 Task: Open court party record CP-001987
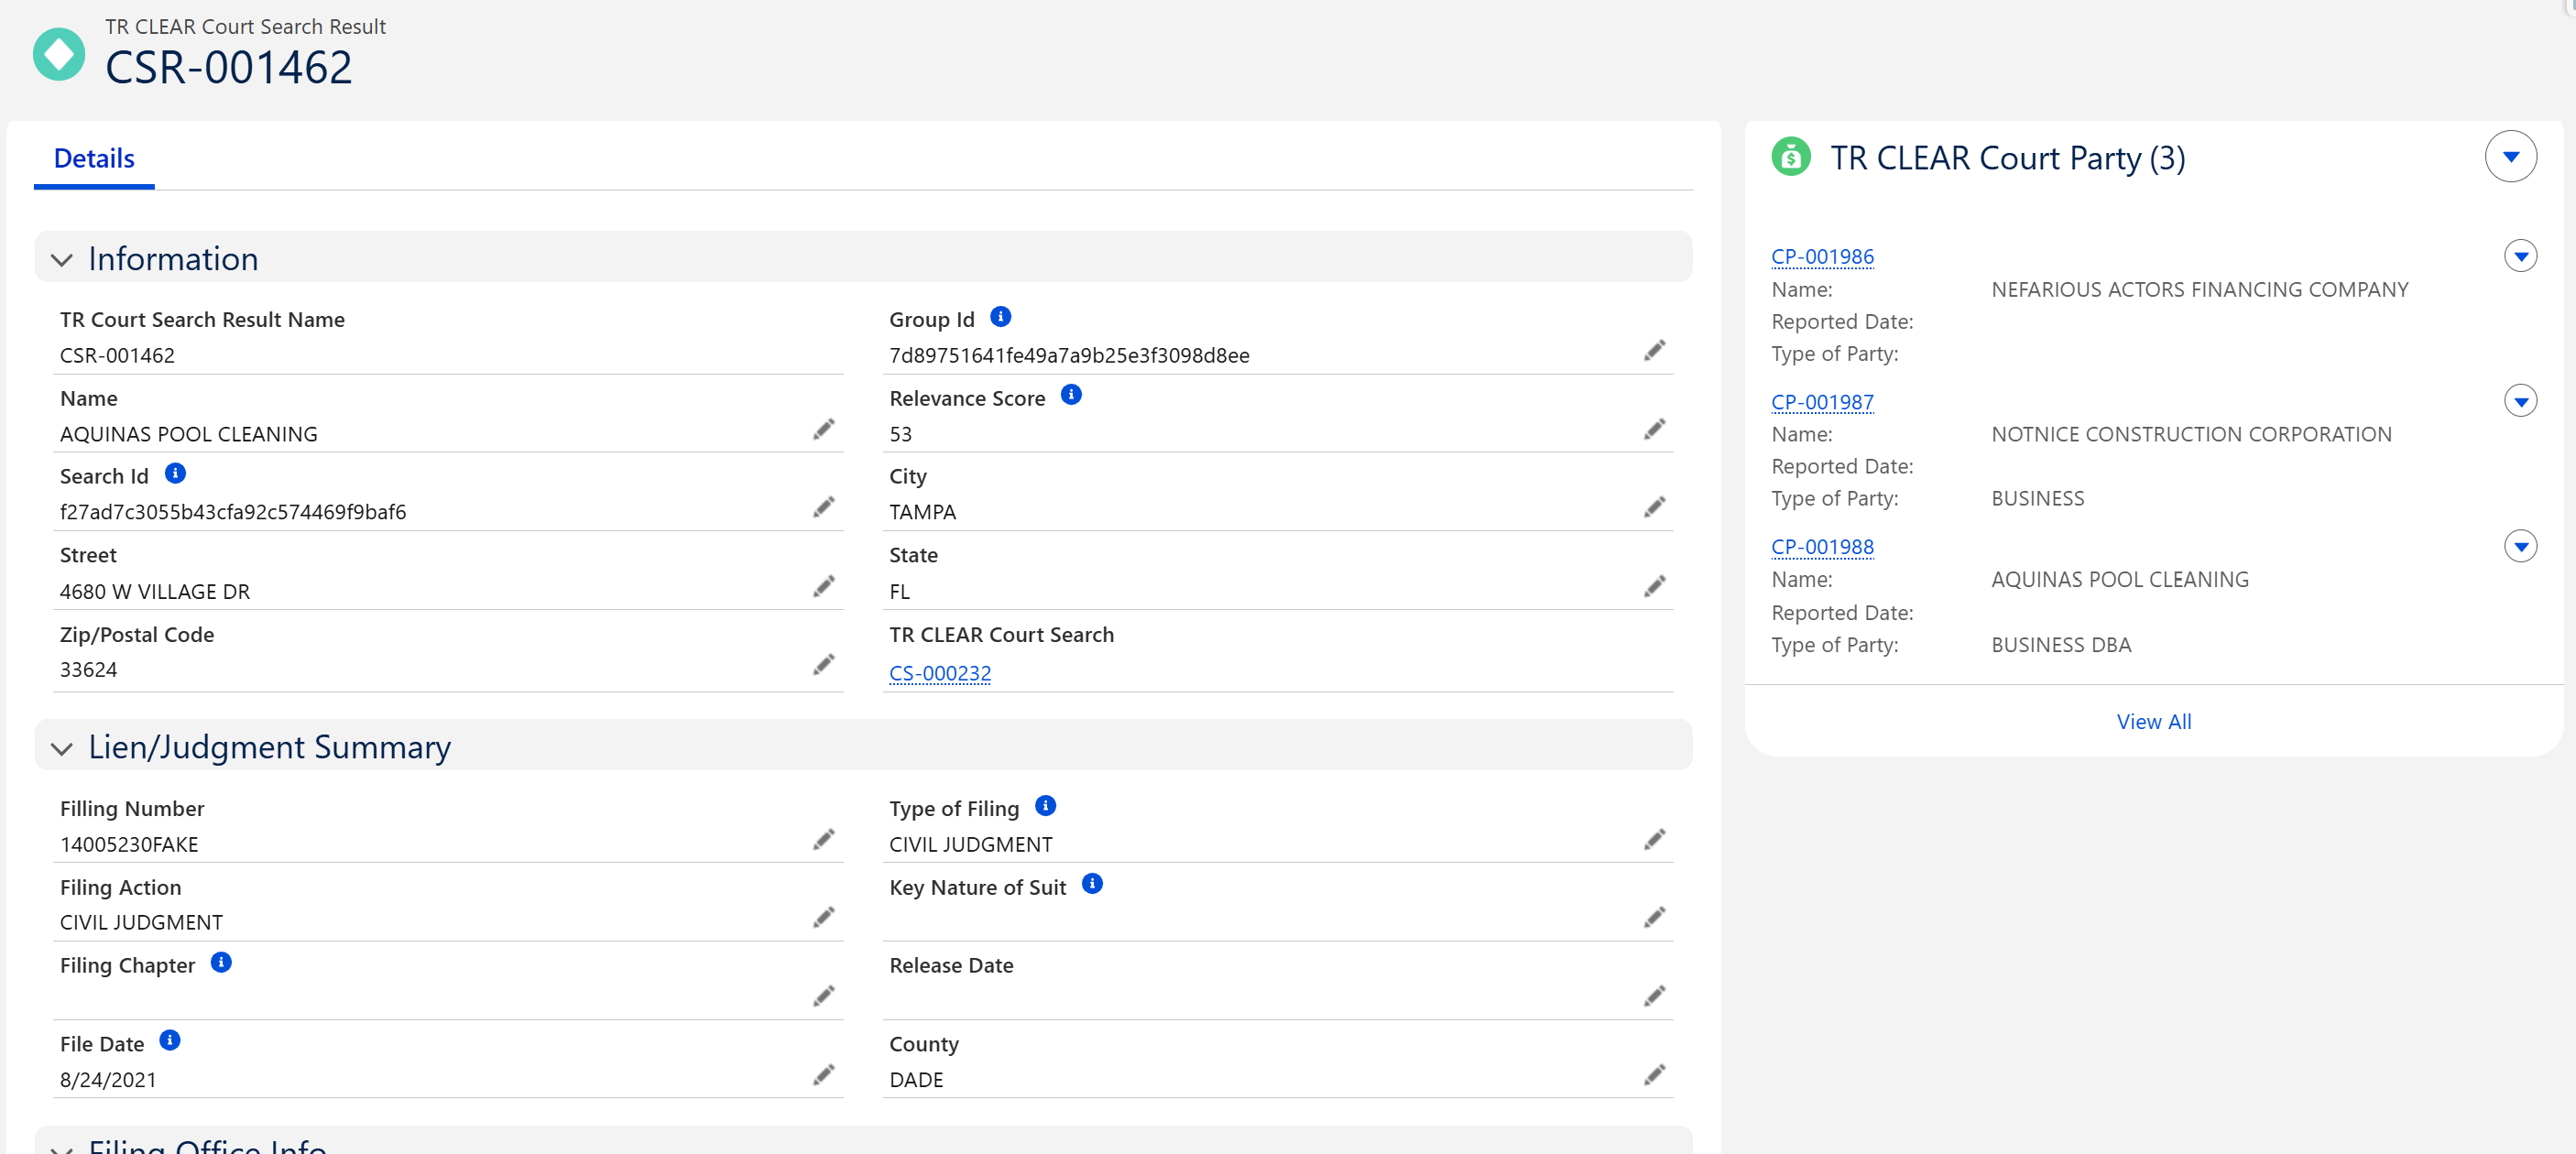pos(1822,402)
